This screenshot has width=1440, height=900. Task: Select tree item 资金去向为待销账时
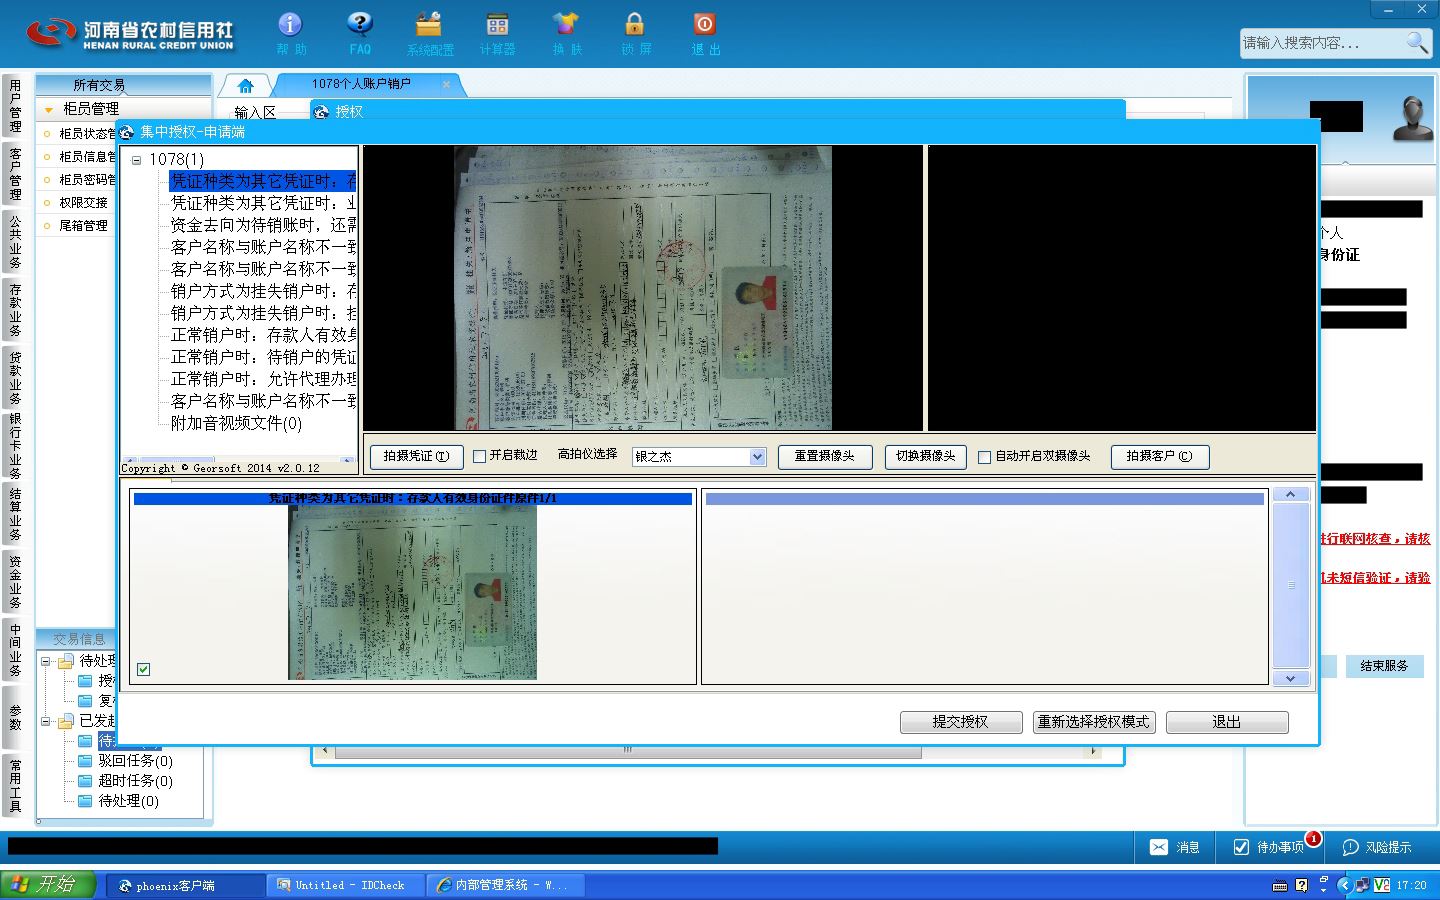tap(263, 225)
